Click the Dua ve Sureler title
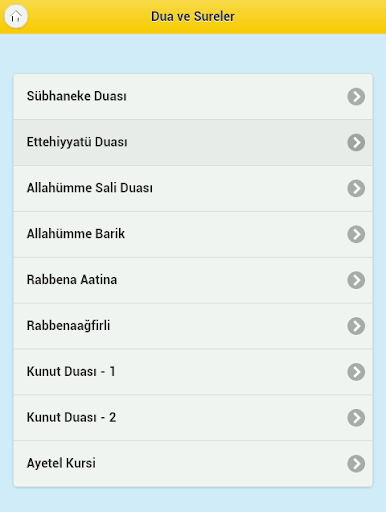The width and height of the screenshot is (386, 512). [193, 16]
